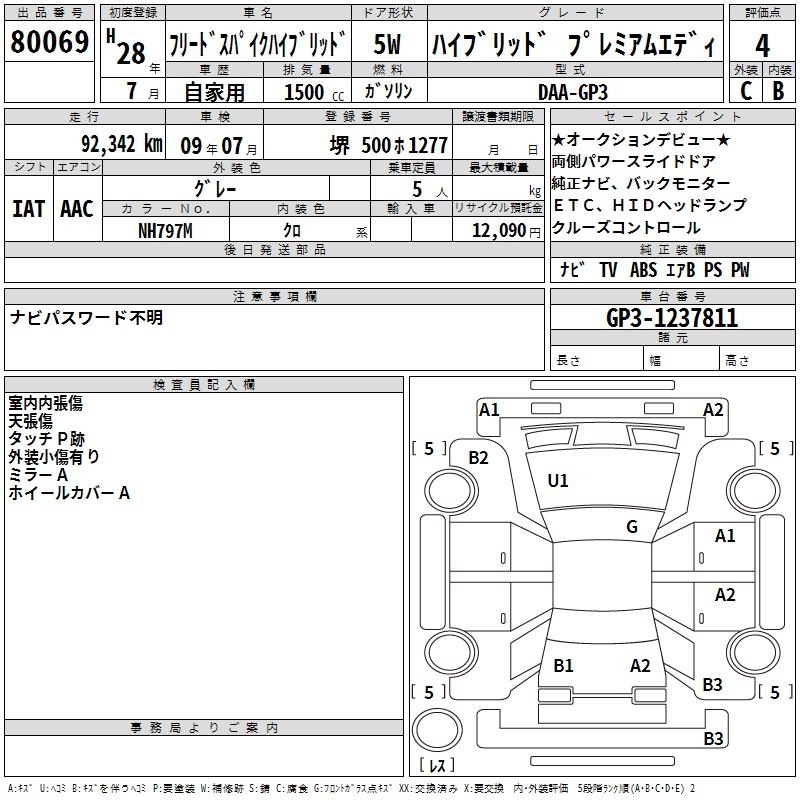Screen dimensions: 800x800
Task: Select the overall grade score 4
Action: coord(762,45)
